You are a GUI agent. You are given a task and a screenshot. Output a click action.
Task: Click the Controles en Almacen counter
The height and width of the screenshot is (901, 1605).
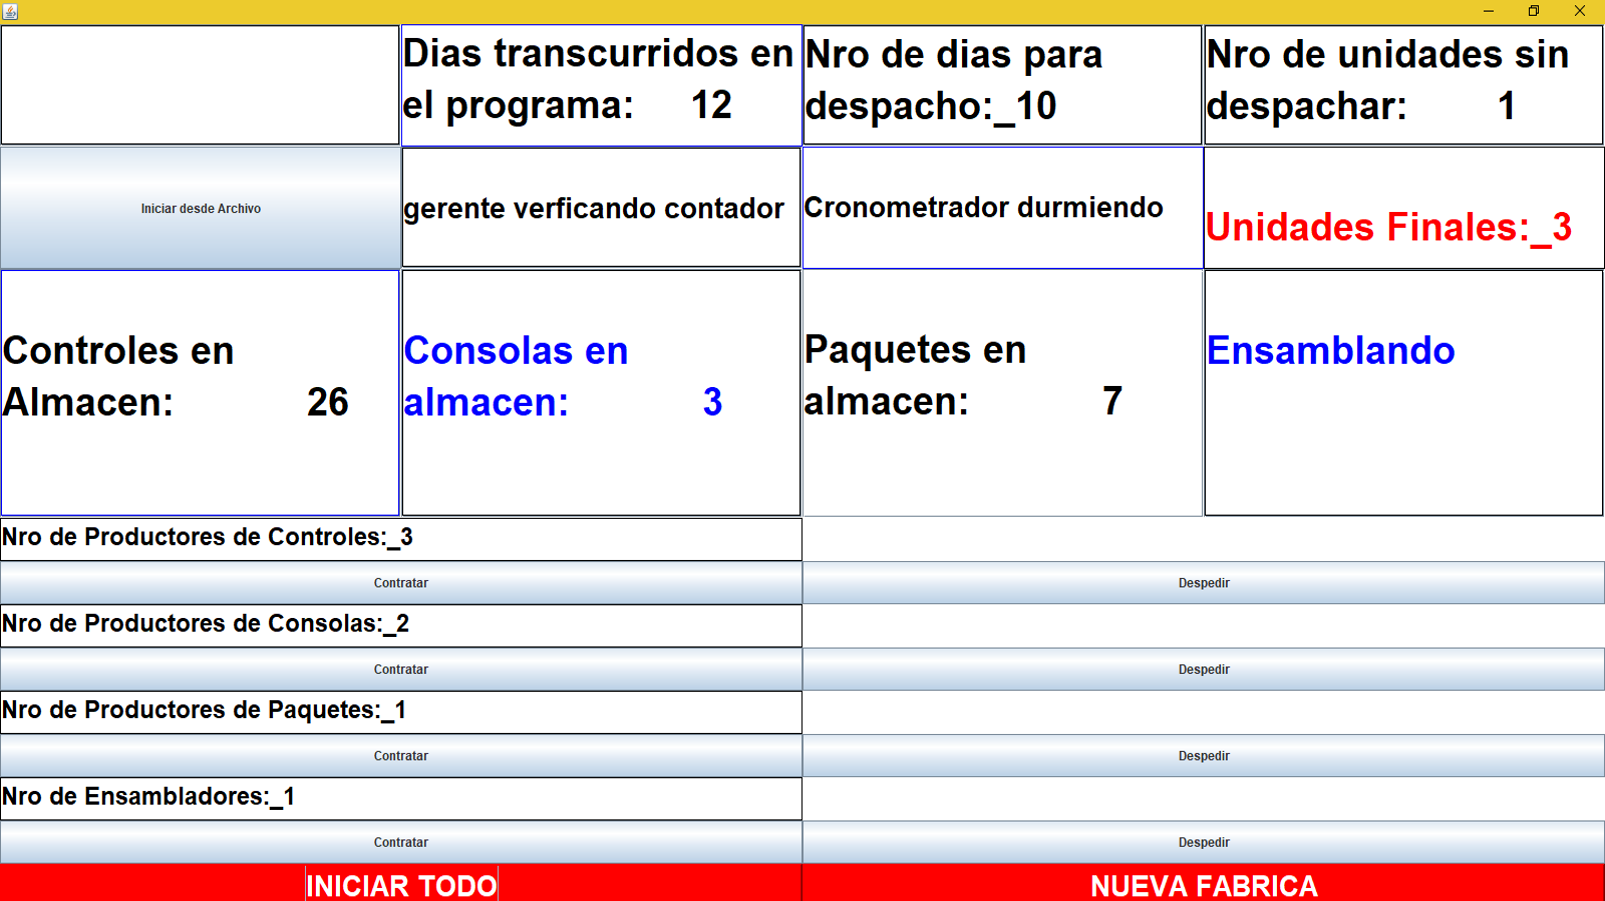pyautogui.click(x=200, y=393)
